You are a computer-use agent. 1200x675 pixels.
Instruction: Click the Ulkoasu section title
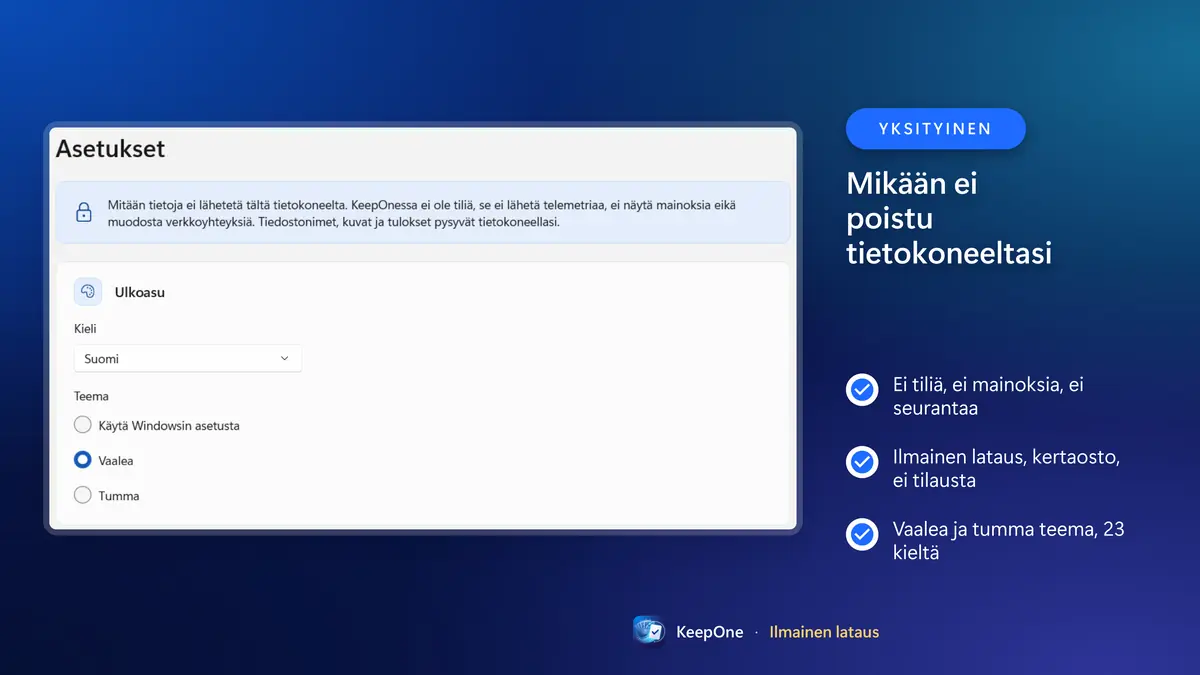tap(140, 292)
